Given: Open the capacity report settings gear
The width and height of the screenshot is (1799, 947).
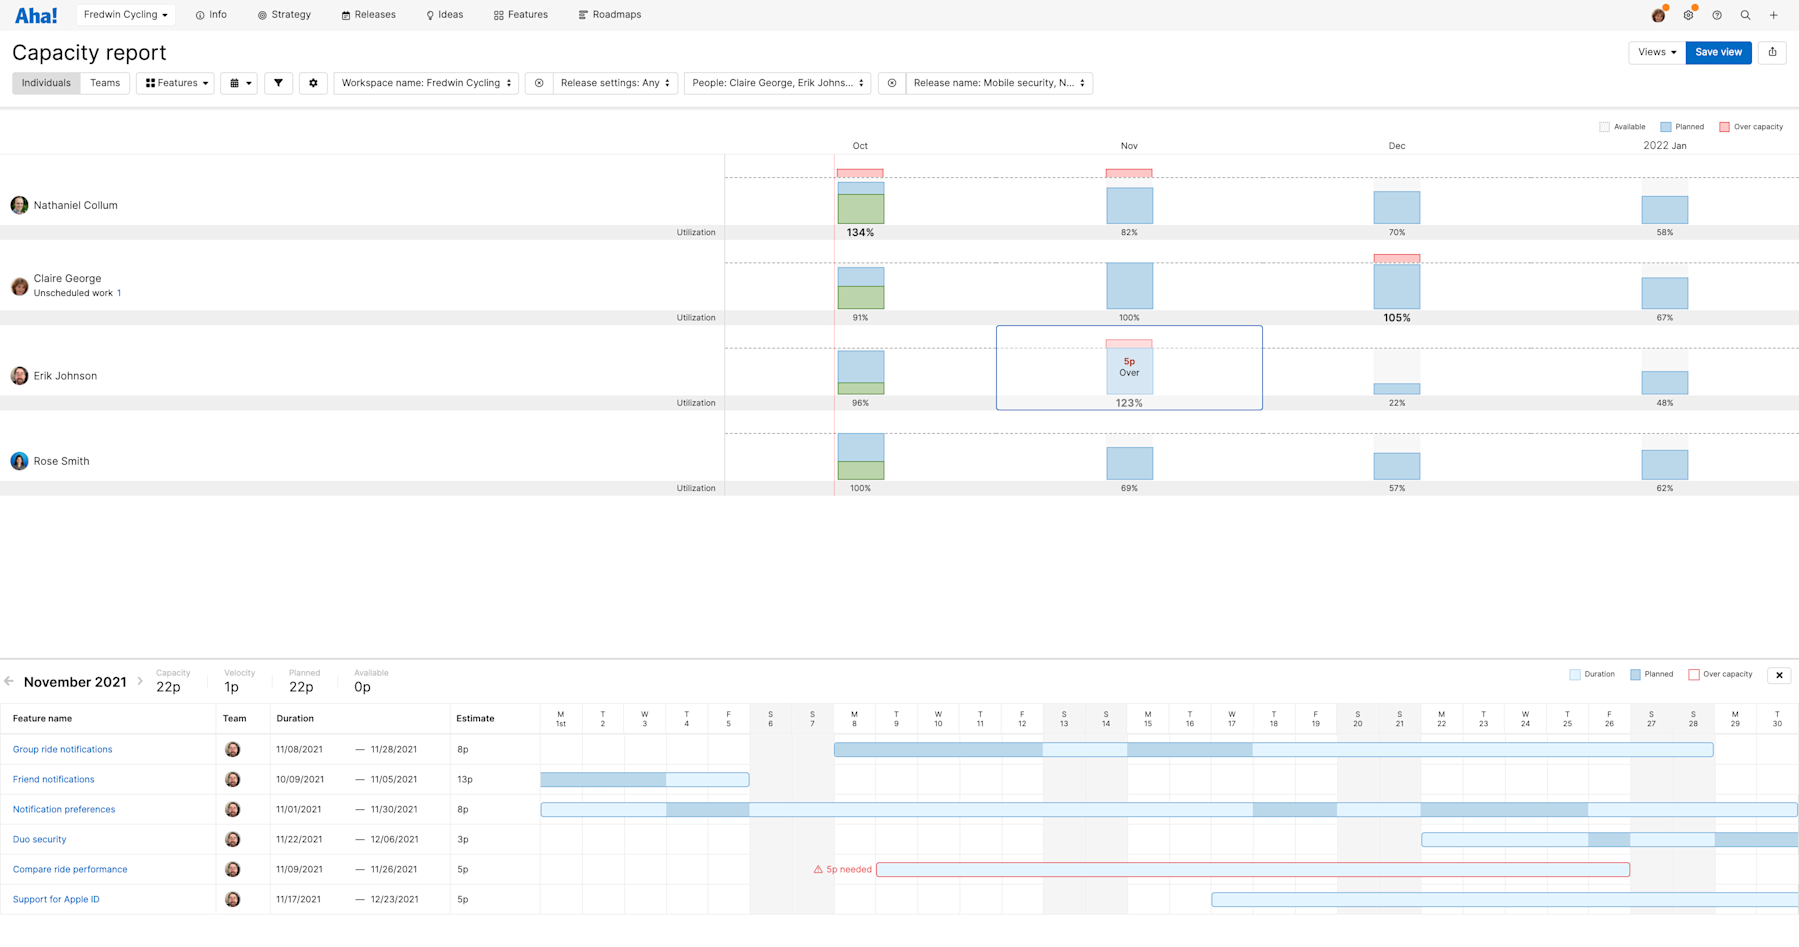Looking at the screenshot, I should [x=313, y=83].
